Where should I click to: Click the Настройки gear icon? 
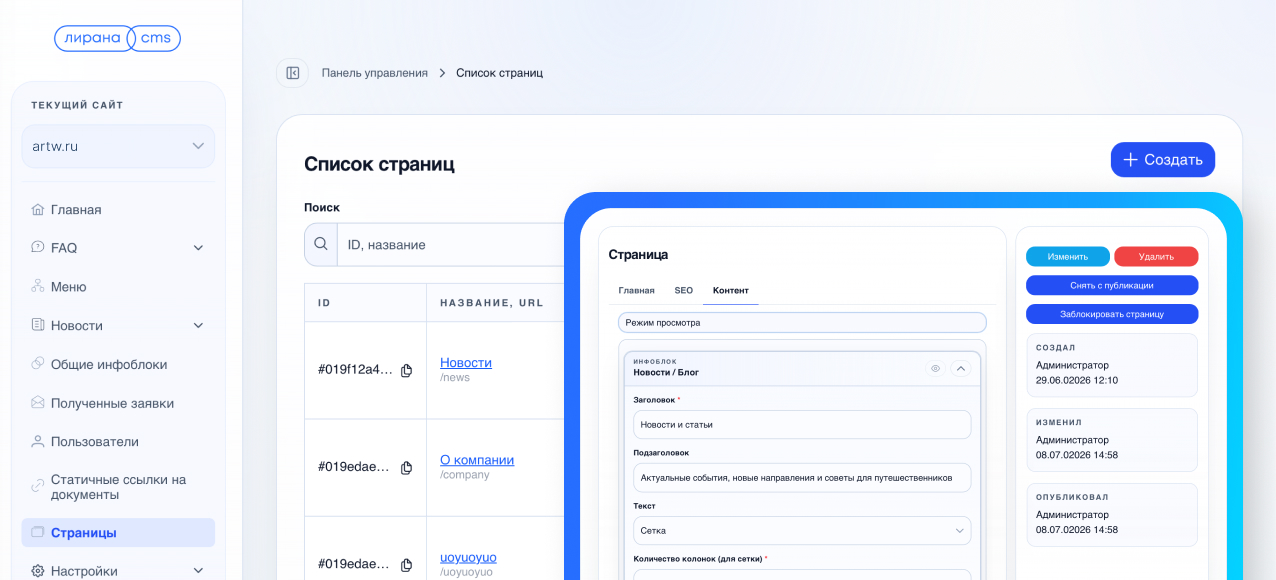pyautogui.click(x=38, y=572)
